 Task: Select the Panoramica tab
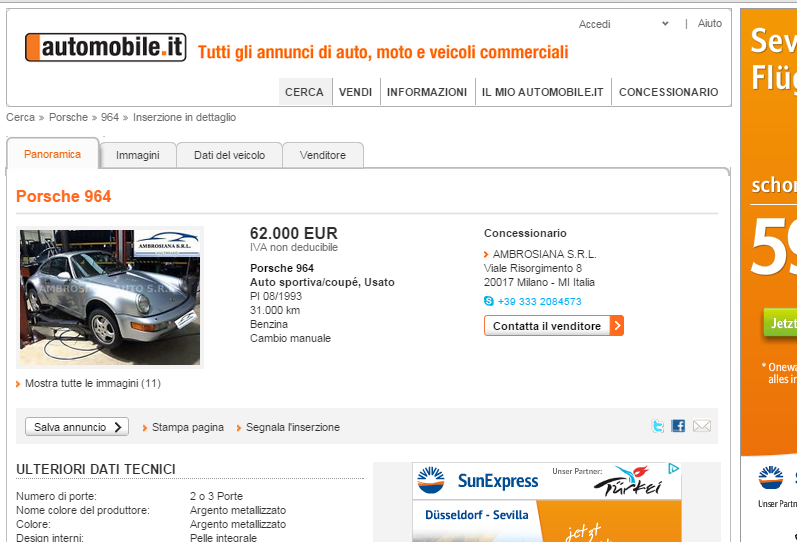(52, 154)
